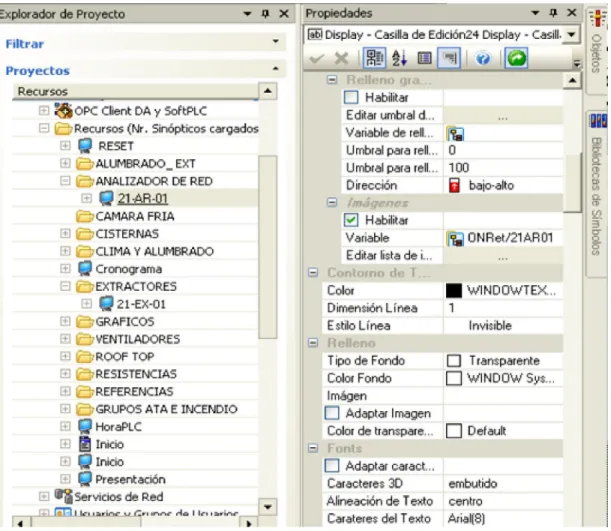
Task: Click the ellipsis for Editar umbral d...
Action: pos(503,116)
